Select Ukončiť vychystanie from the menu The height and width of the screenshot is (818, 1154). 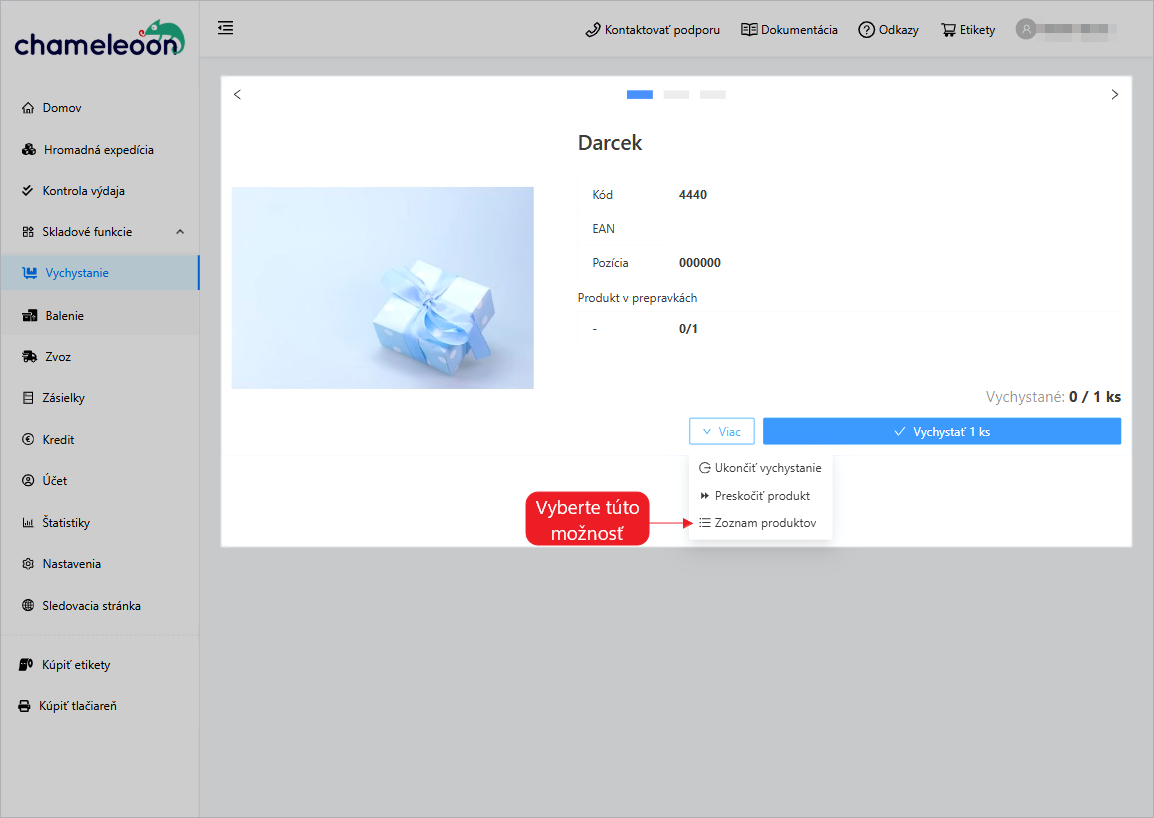point(767,468)
